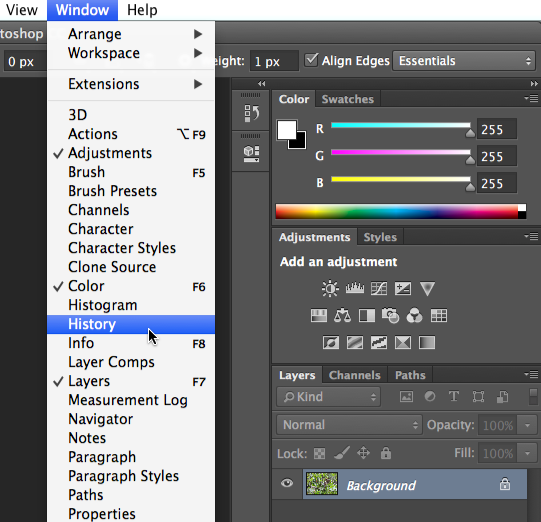Switch to the Channels panel tab
The width and height of the screenshot is (541, 522).
[x=354, y=375]
